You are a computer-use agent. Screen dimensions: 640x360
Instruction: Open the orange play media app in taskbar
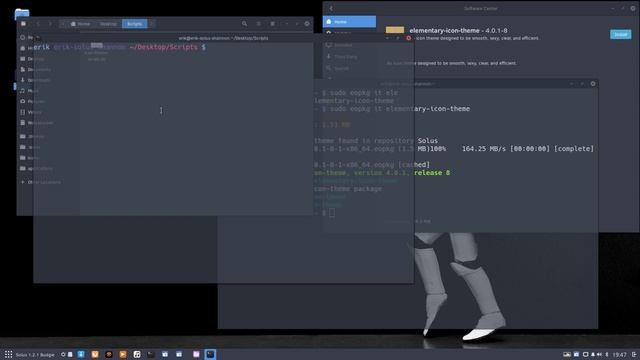(x=123, y=354)
